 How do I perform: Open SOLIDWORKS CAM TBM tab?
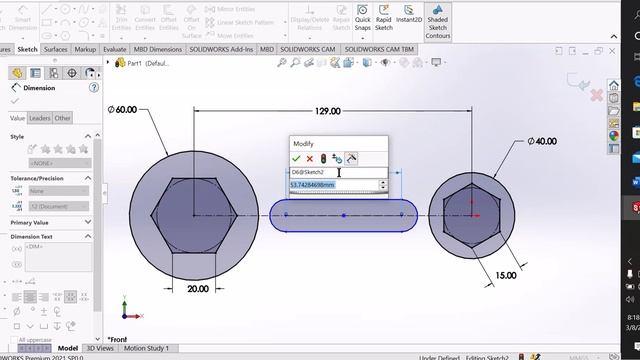(379, 49)
